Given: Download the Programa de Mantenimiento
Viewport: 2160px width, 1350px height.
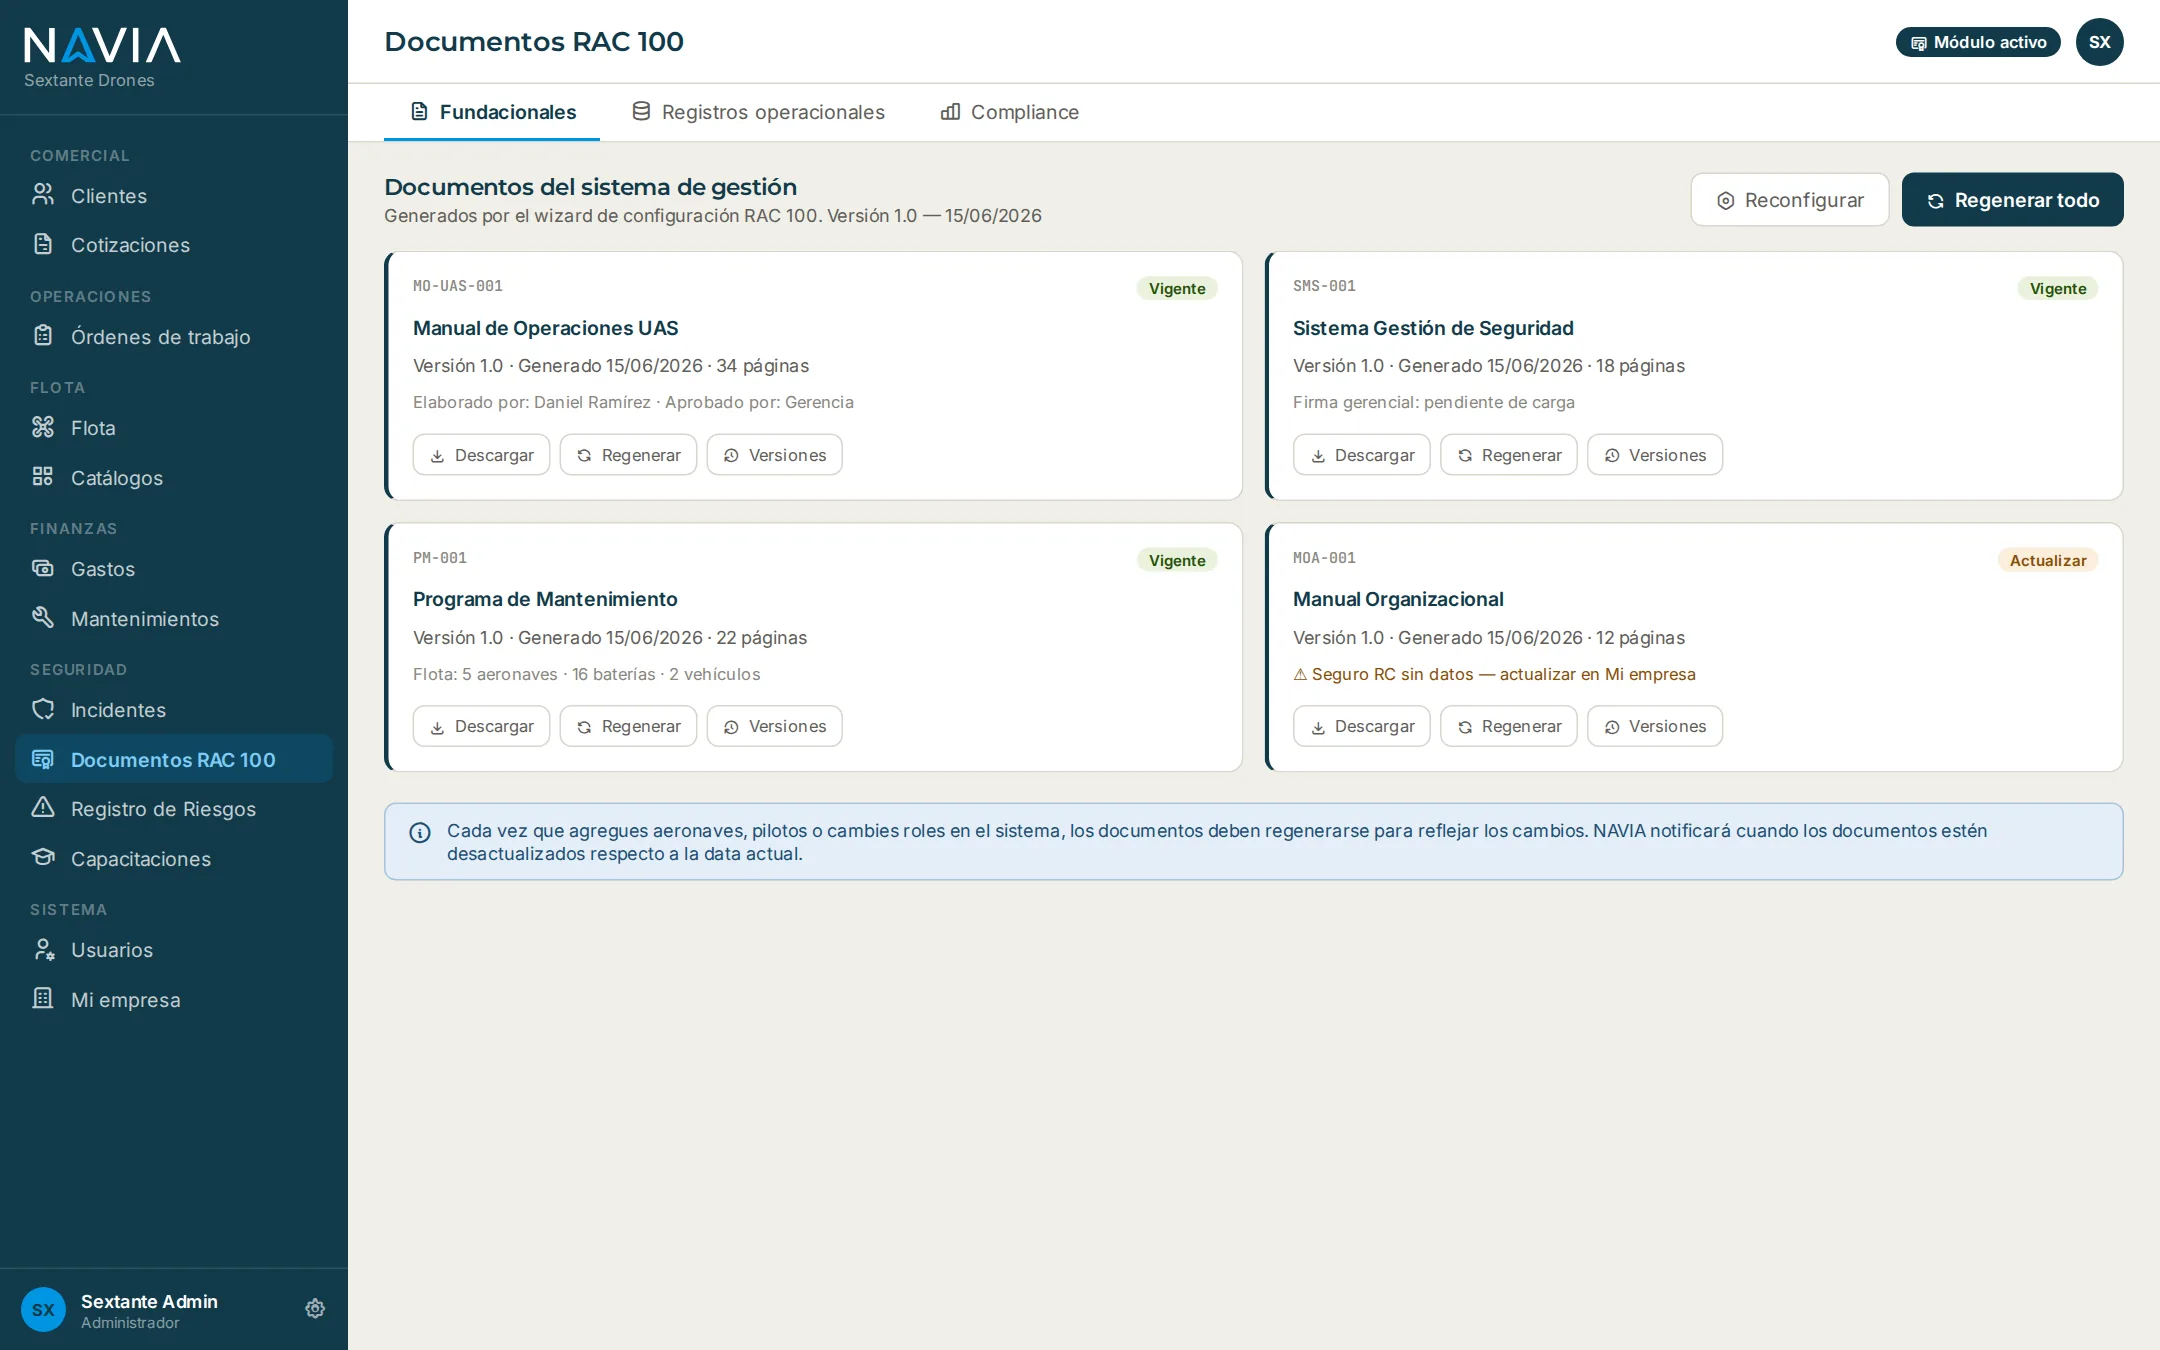Looking at the screenshot, I should [x=482, y=726].
